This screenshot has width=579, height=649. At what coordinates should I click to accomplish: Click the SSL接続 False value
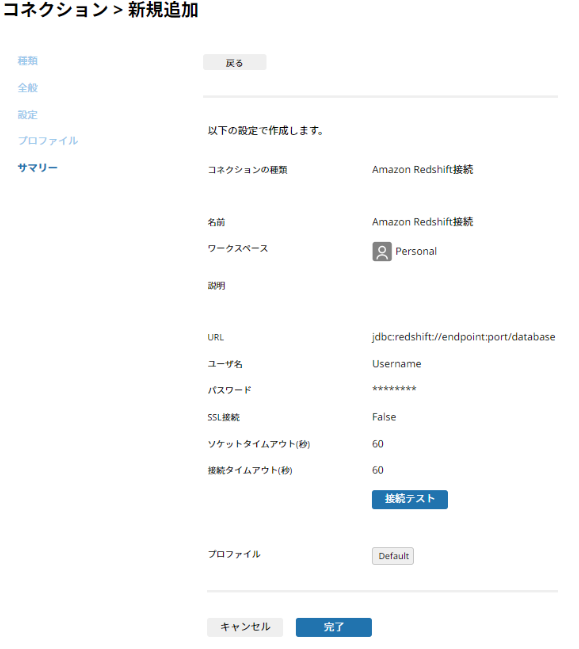[384, 417]
